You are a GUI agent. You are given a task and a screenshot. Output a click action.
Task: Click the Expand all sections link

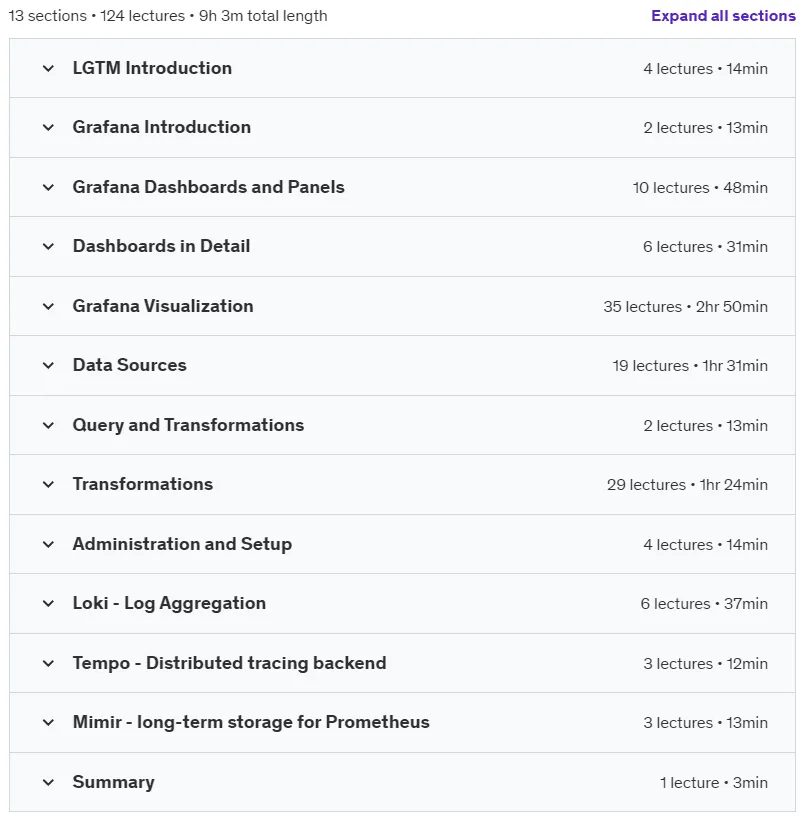click(723, 16)
